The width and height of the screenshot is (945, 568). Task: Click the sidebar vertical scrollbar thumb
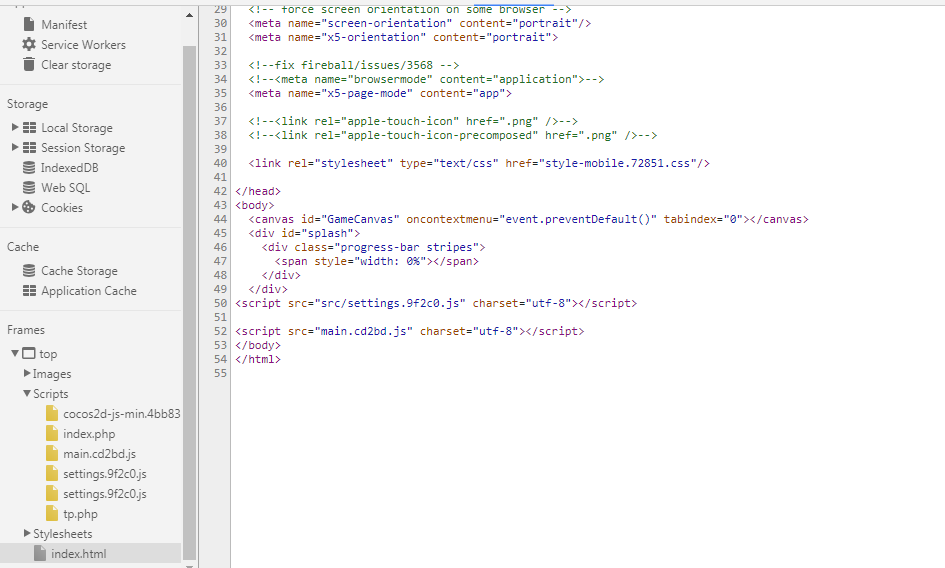click(189, 301)
